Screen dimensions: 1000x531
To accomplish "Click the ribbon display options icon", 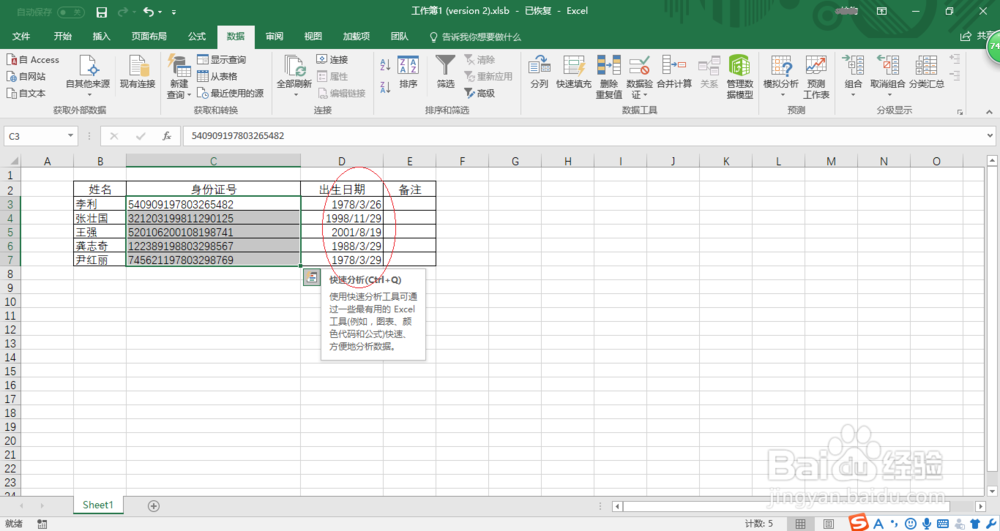I will 882,11.
